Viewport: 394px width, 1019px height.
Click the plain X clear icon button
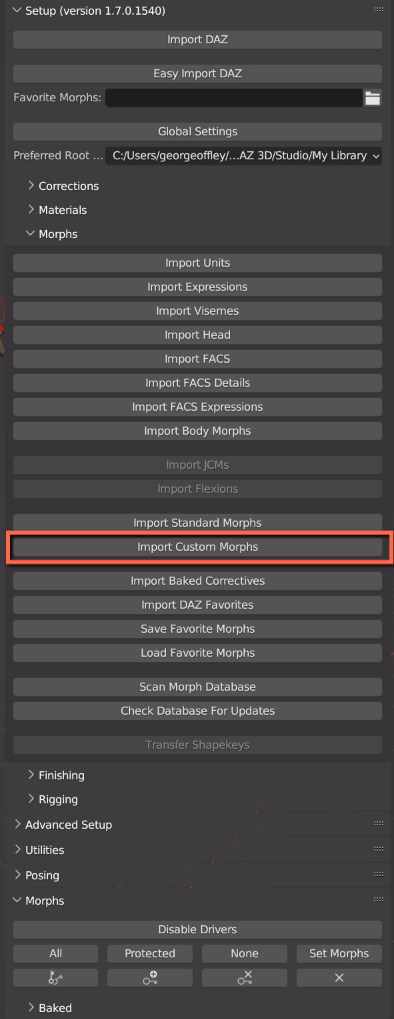[x=339, y=977]
